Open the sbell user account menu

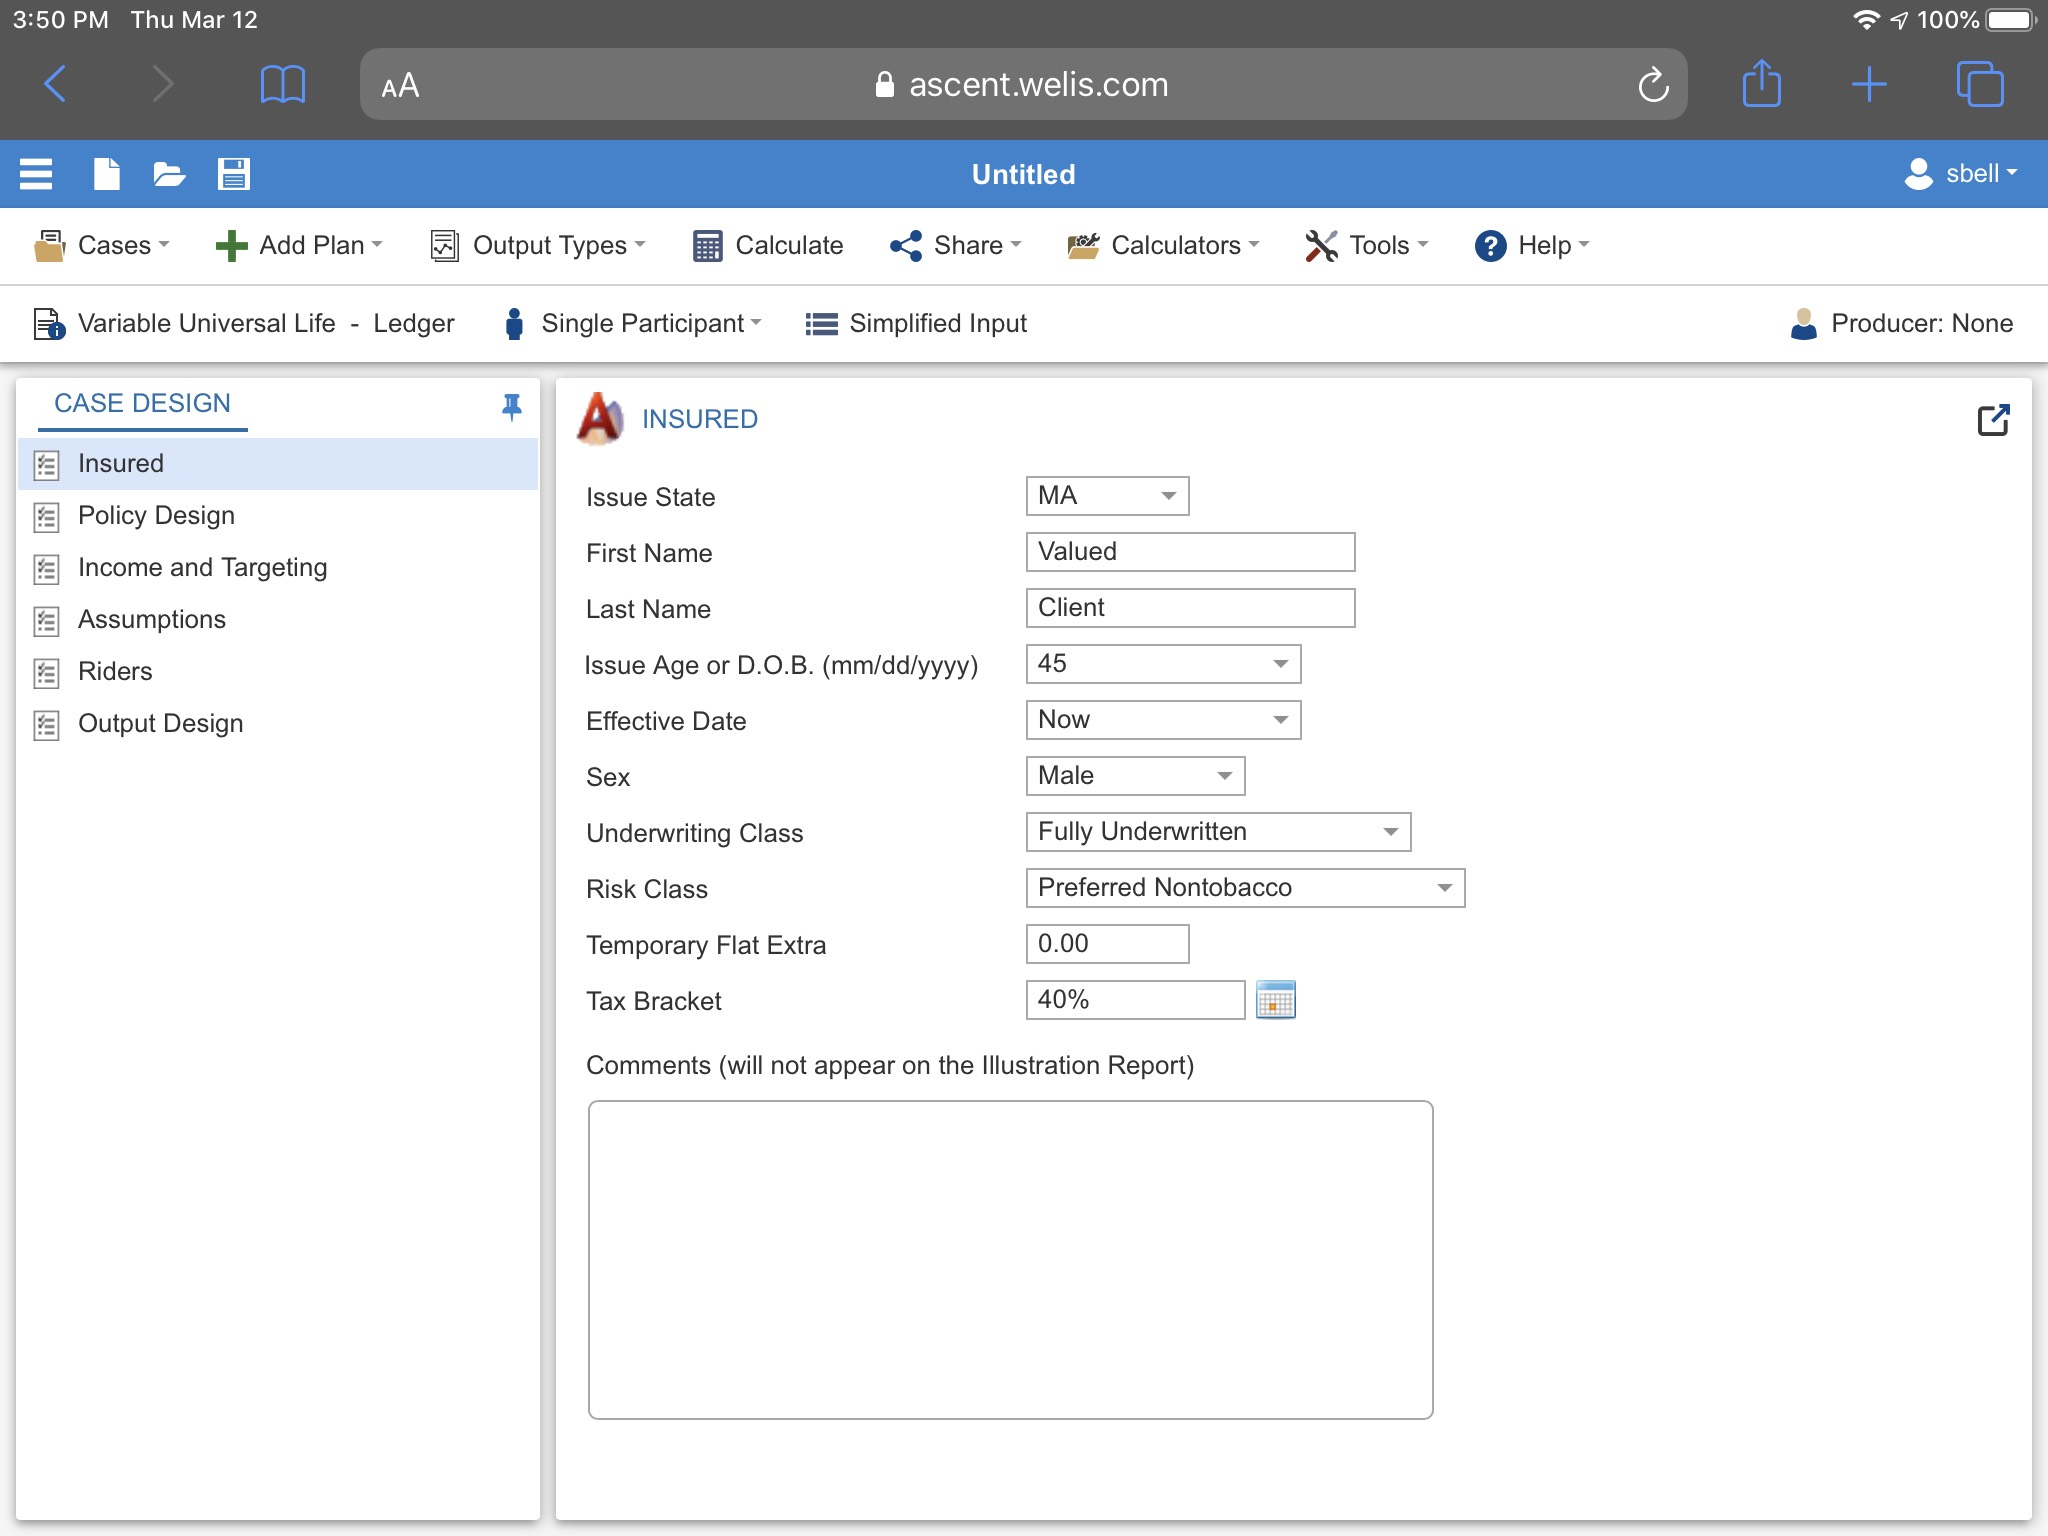click(x=1961, y=174)
